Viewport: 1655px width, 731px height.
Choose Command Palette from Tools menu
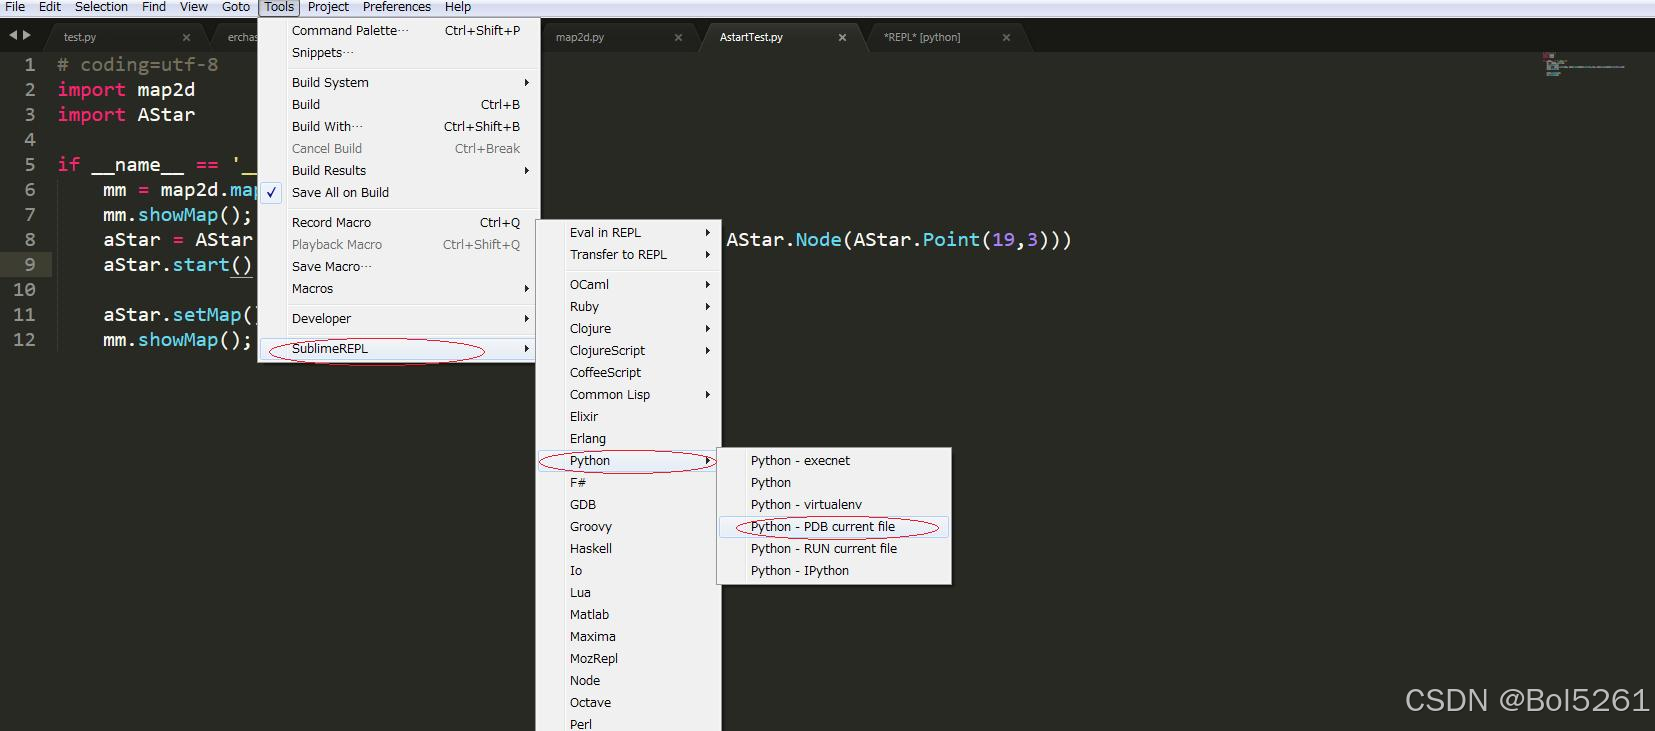tap(399, 31)
